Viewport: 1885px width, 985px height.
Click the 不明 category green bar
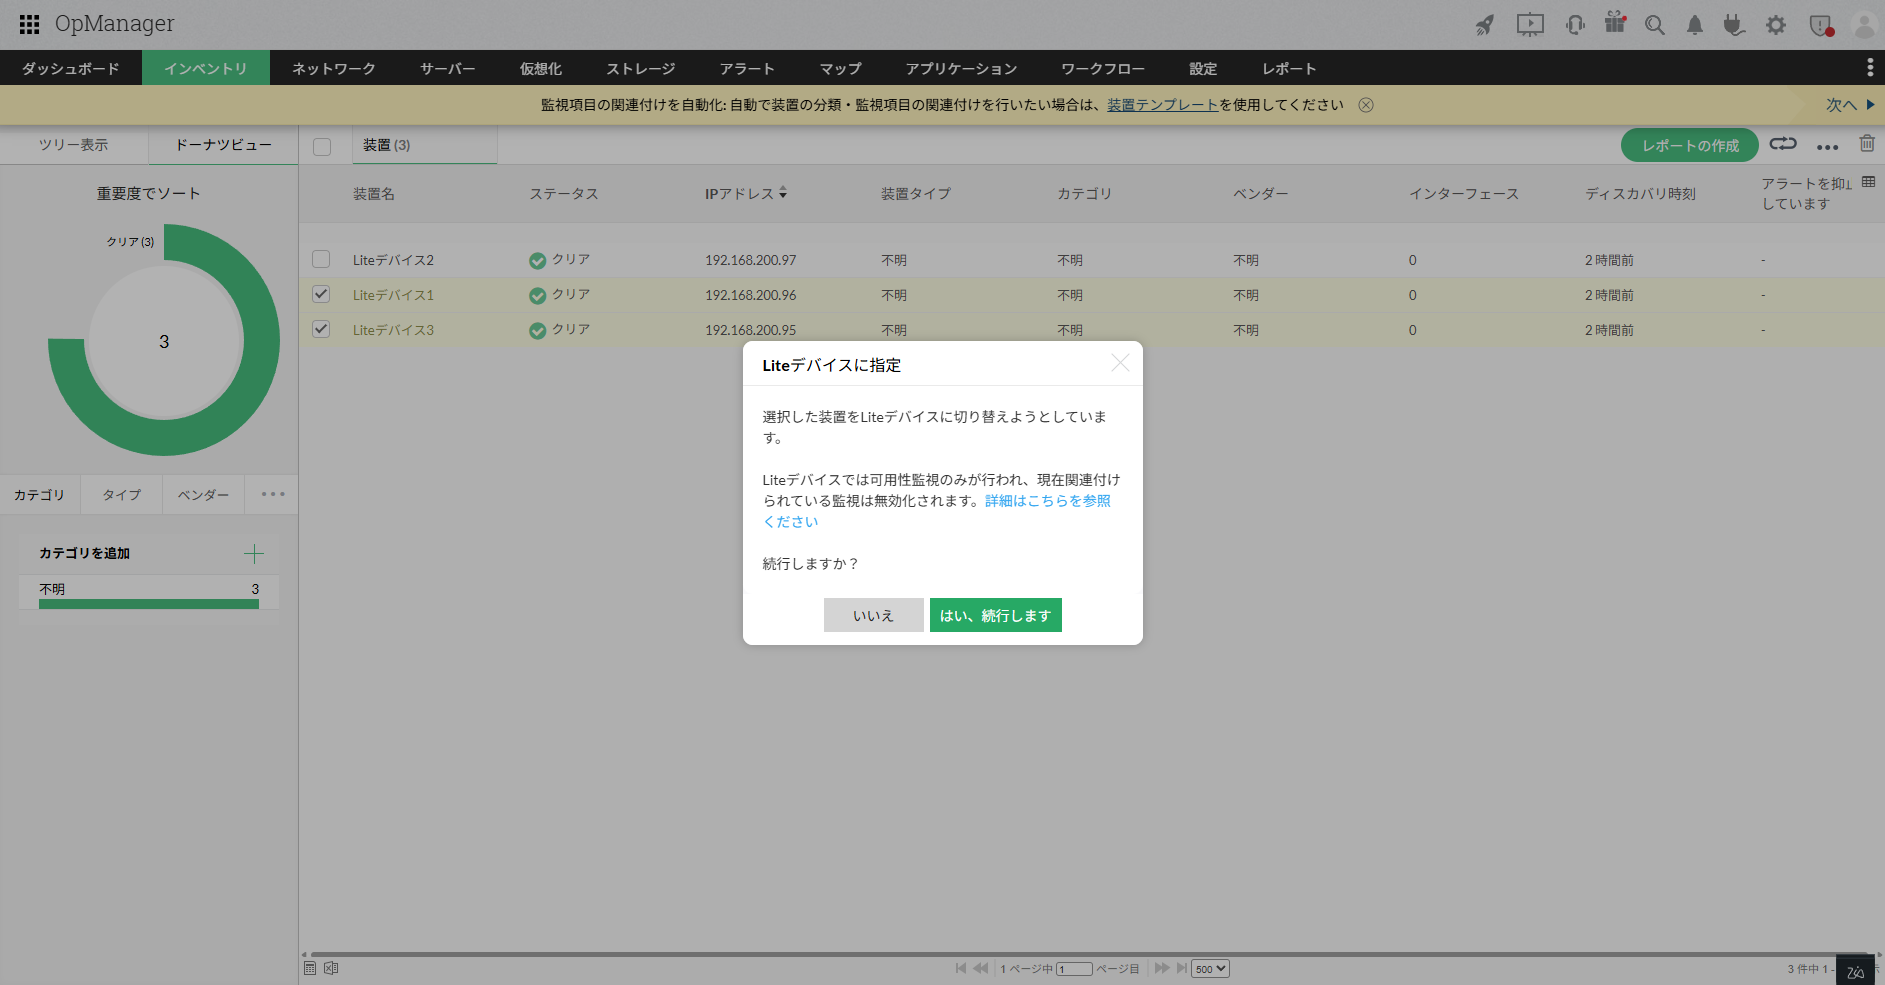(x=148, y=604)
